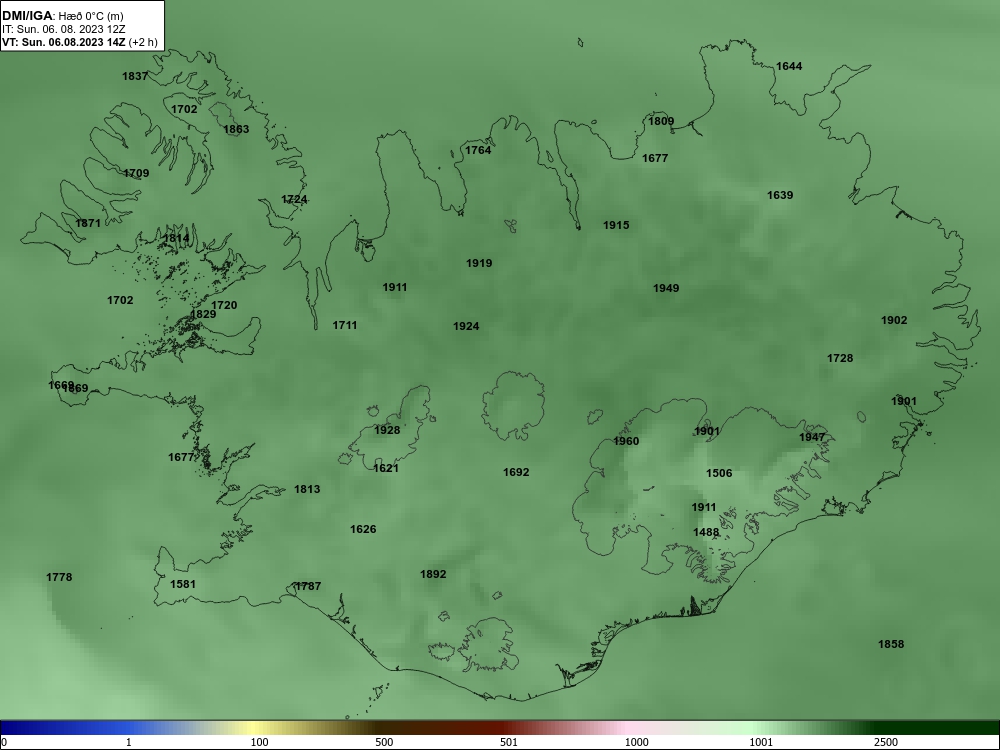
Task: Click the 100 label on color scale
Action: click(x=259, y=742)
